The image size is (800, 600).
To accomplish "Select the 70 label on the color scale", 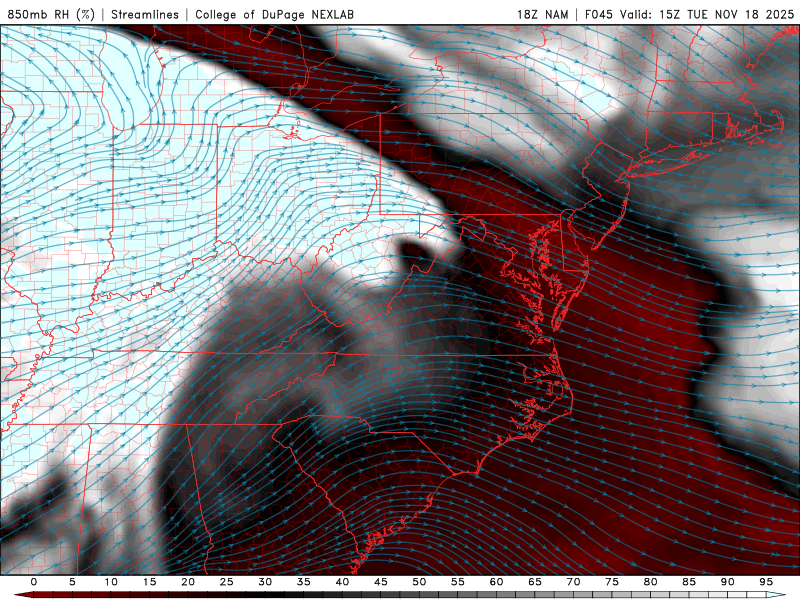I will coord(573,582).
